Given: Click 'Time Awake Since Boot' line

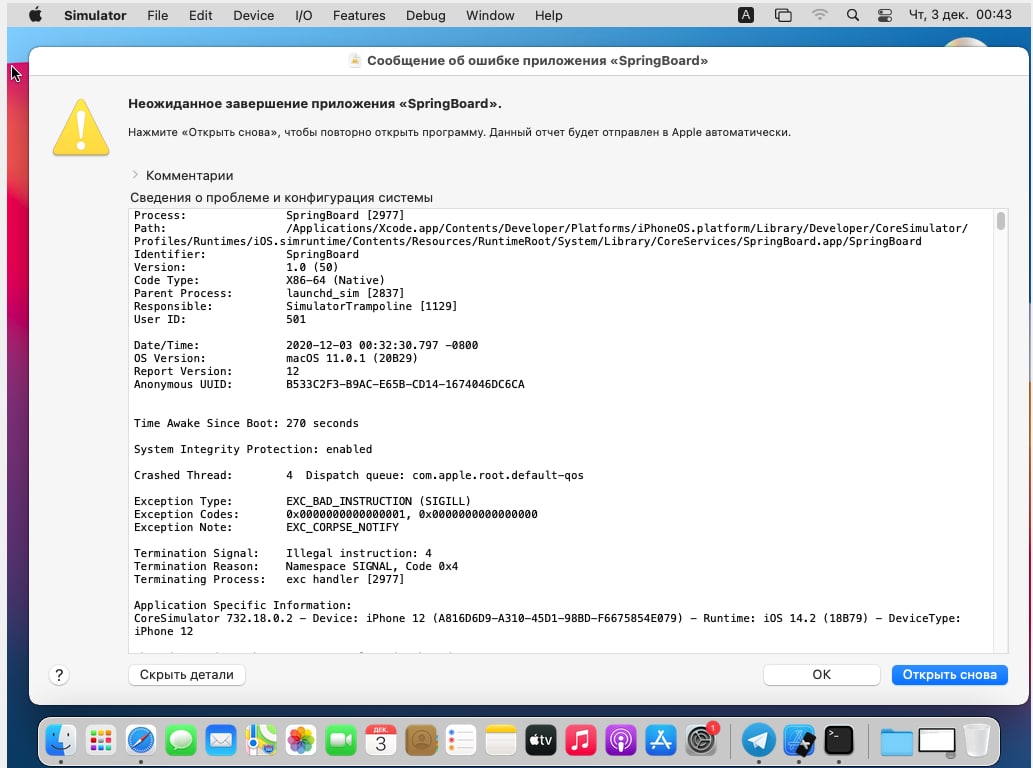Looking at the screenshot, I should click(246, 424).
